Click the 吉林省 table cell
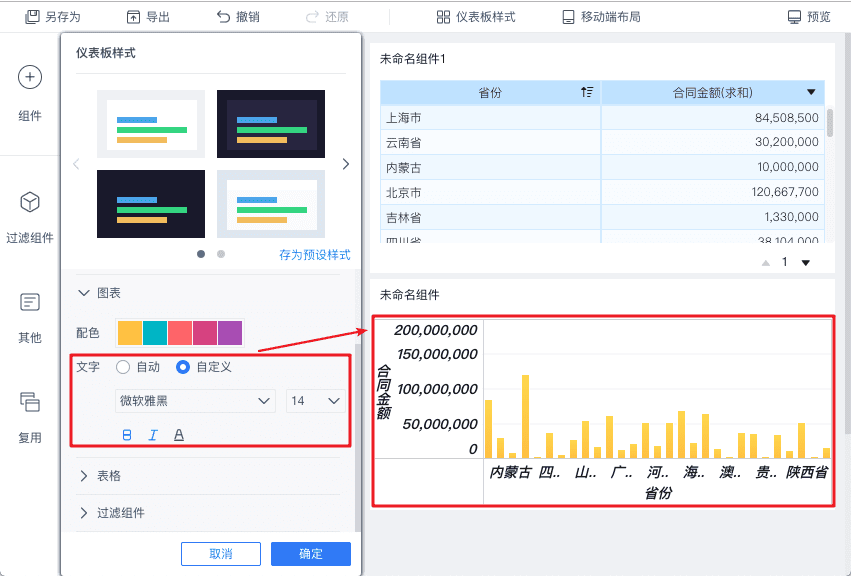The width and height of the screenshot is (851, 576). (x=491, y=217)
